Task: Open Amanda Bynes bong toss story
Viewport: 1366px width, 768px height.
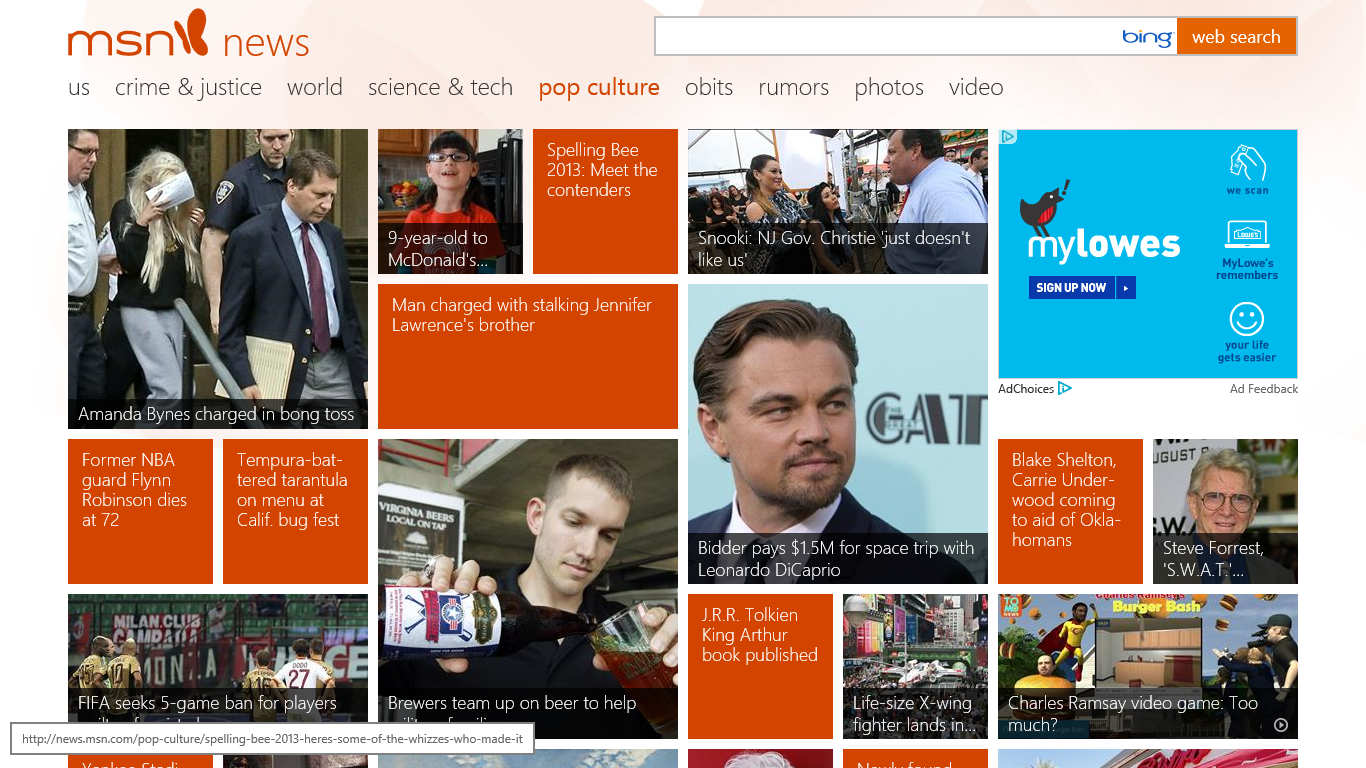Action: click(217, 279)
